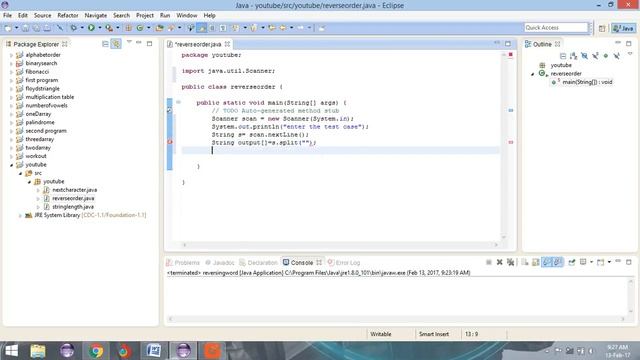Image resolution: width=640 pixels, height=360 pixels.
Task: Open the Open Console dropdown arrow
Action: pos(609,262)
